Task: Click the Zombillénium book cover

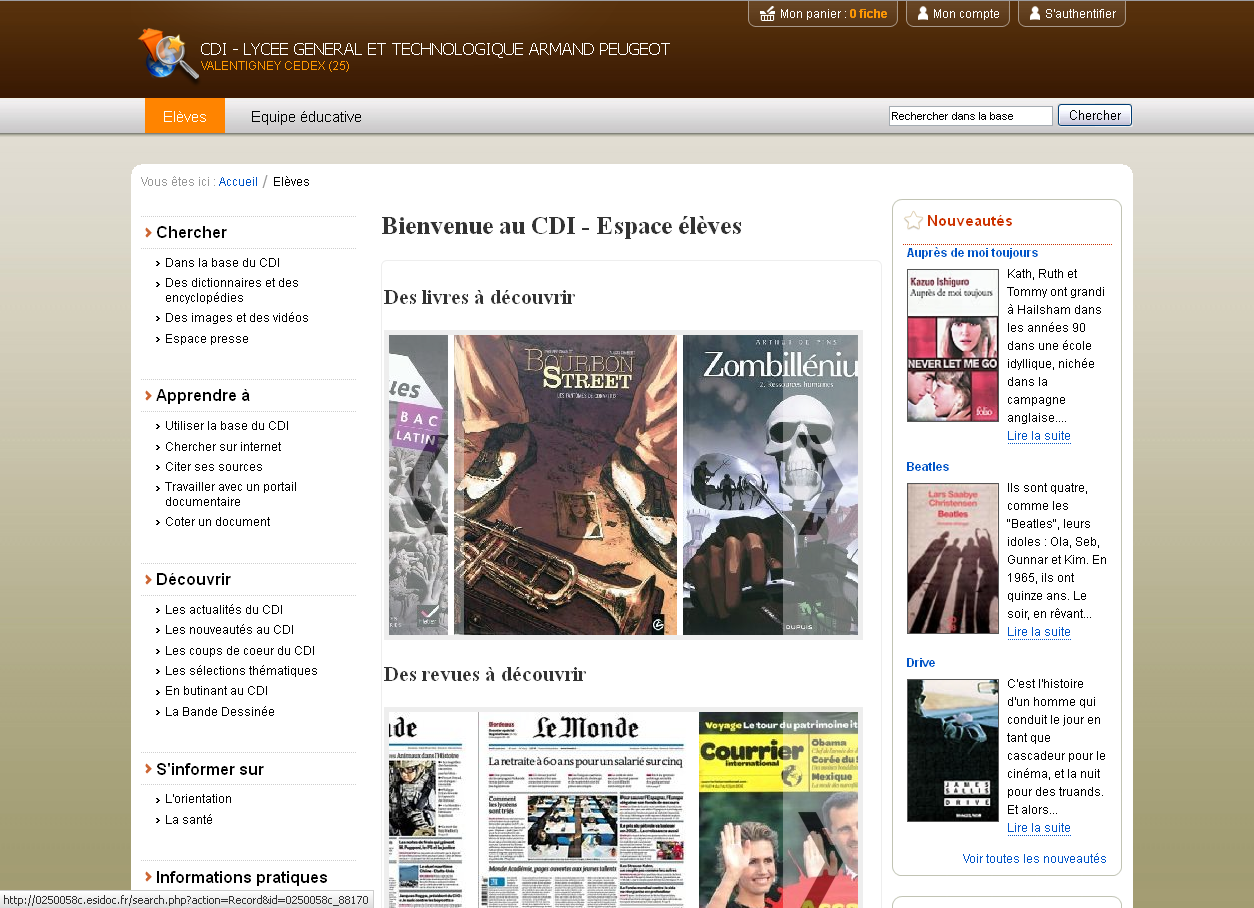Action: [x=770, y=485]
